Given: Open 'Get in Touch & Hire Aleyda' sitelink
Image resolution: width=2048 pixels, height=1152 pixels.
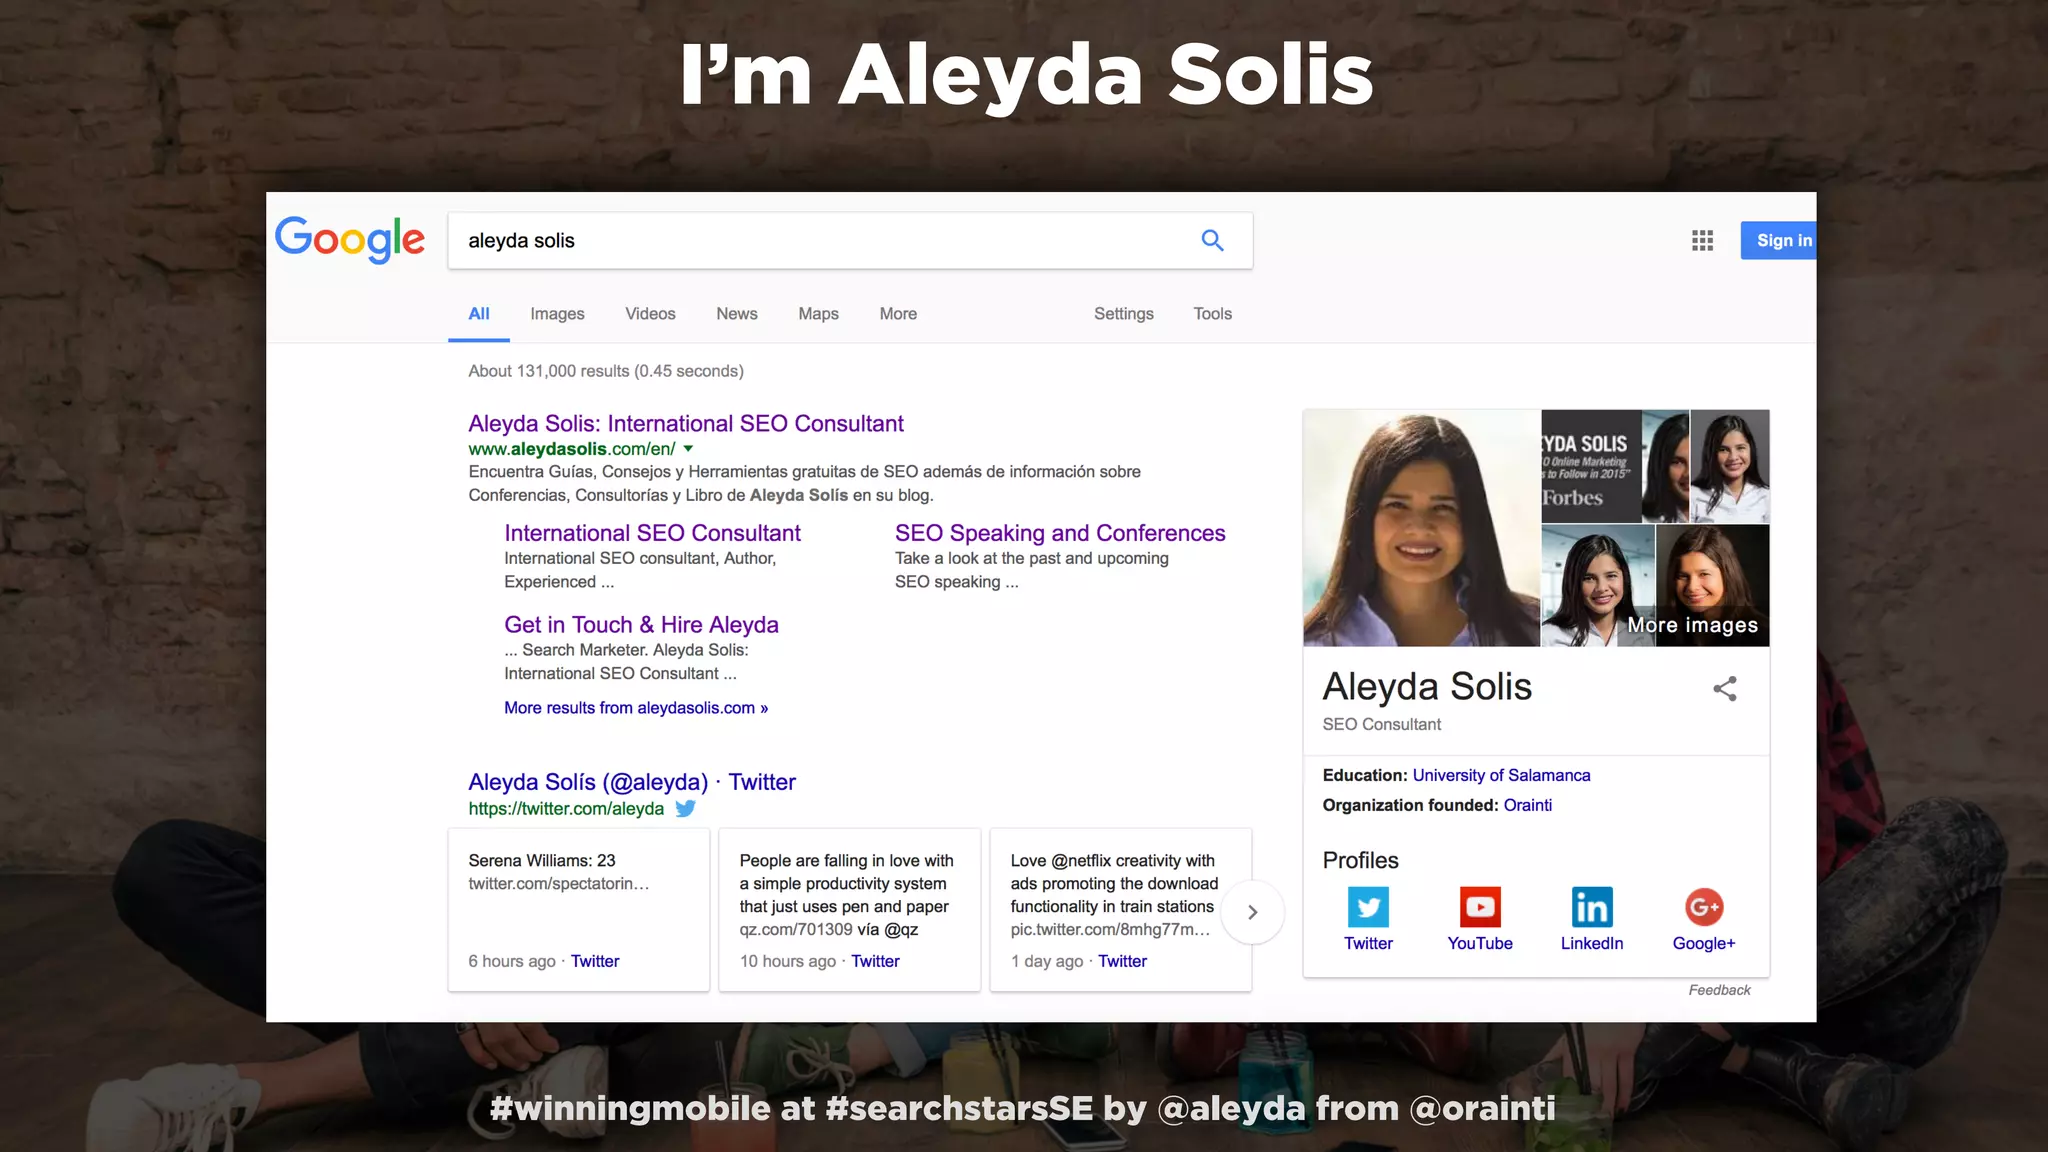Looking at the screenshot, I should (641, 624).
